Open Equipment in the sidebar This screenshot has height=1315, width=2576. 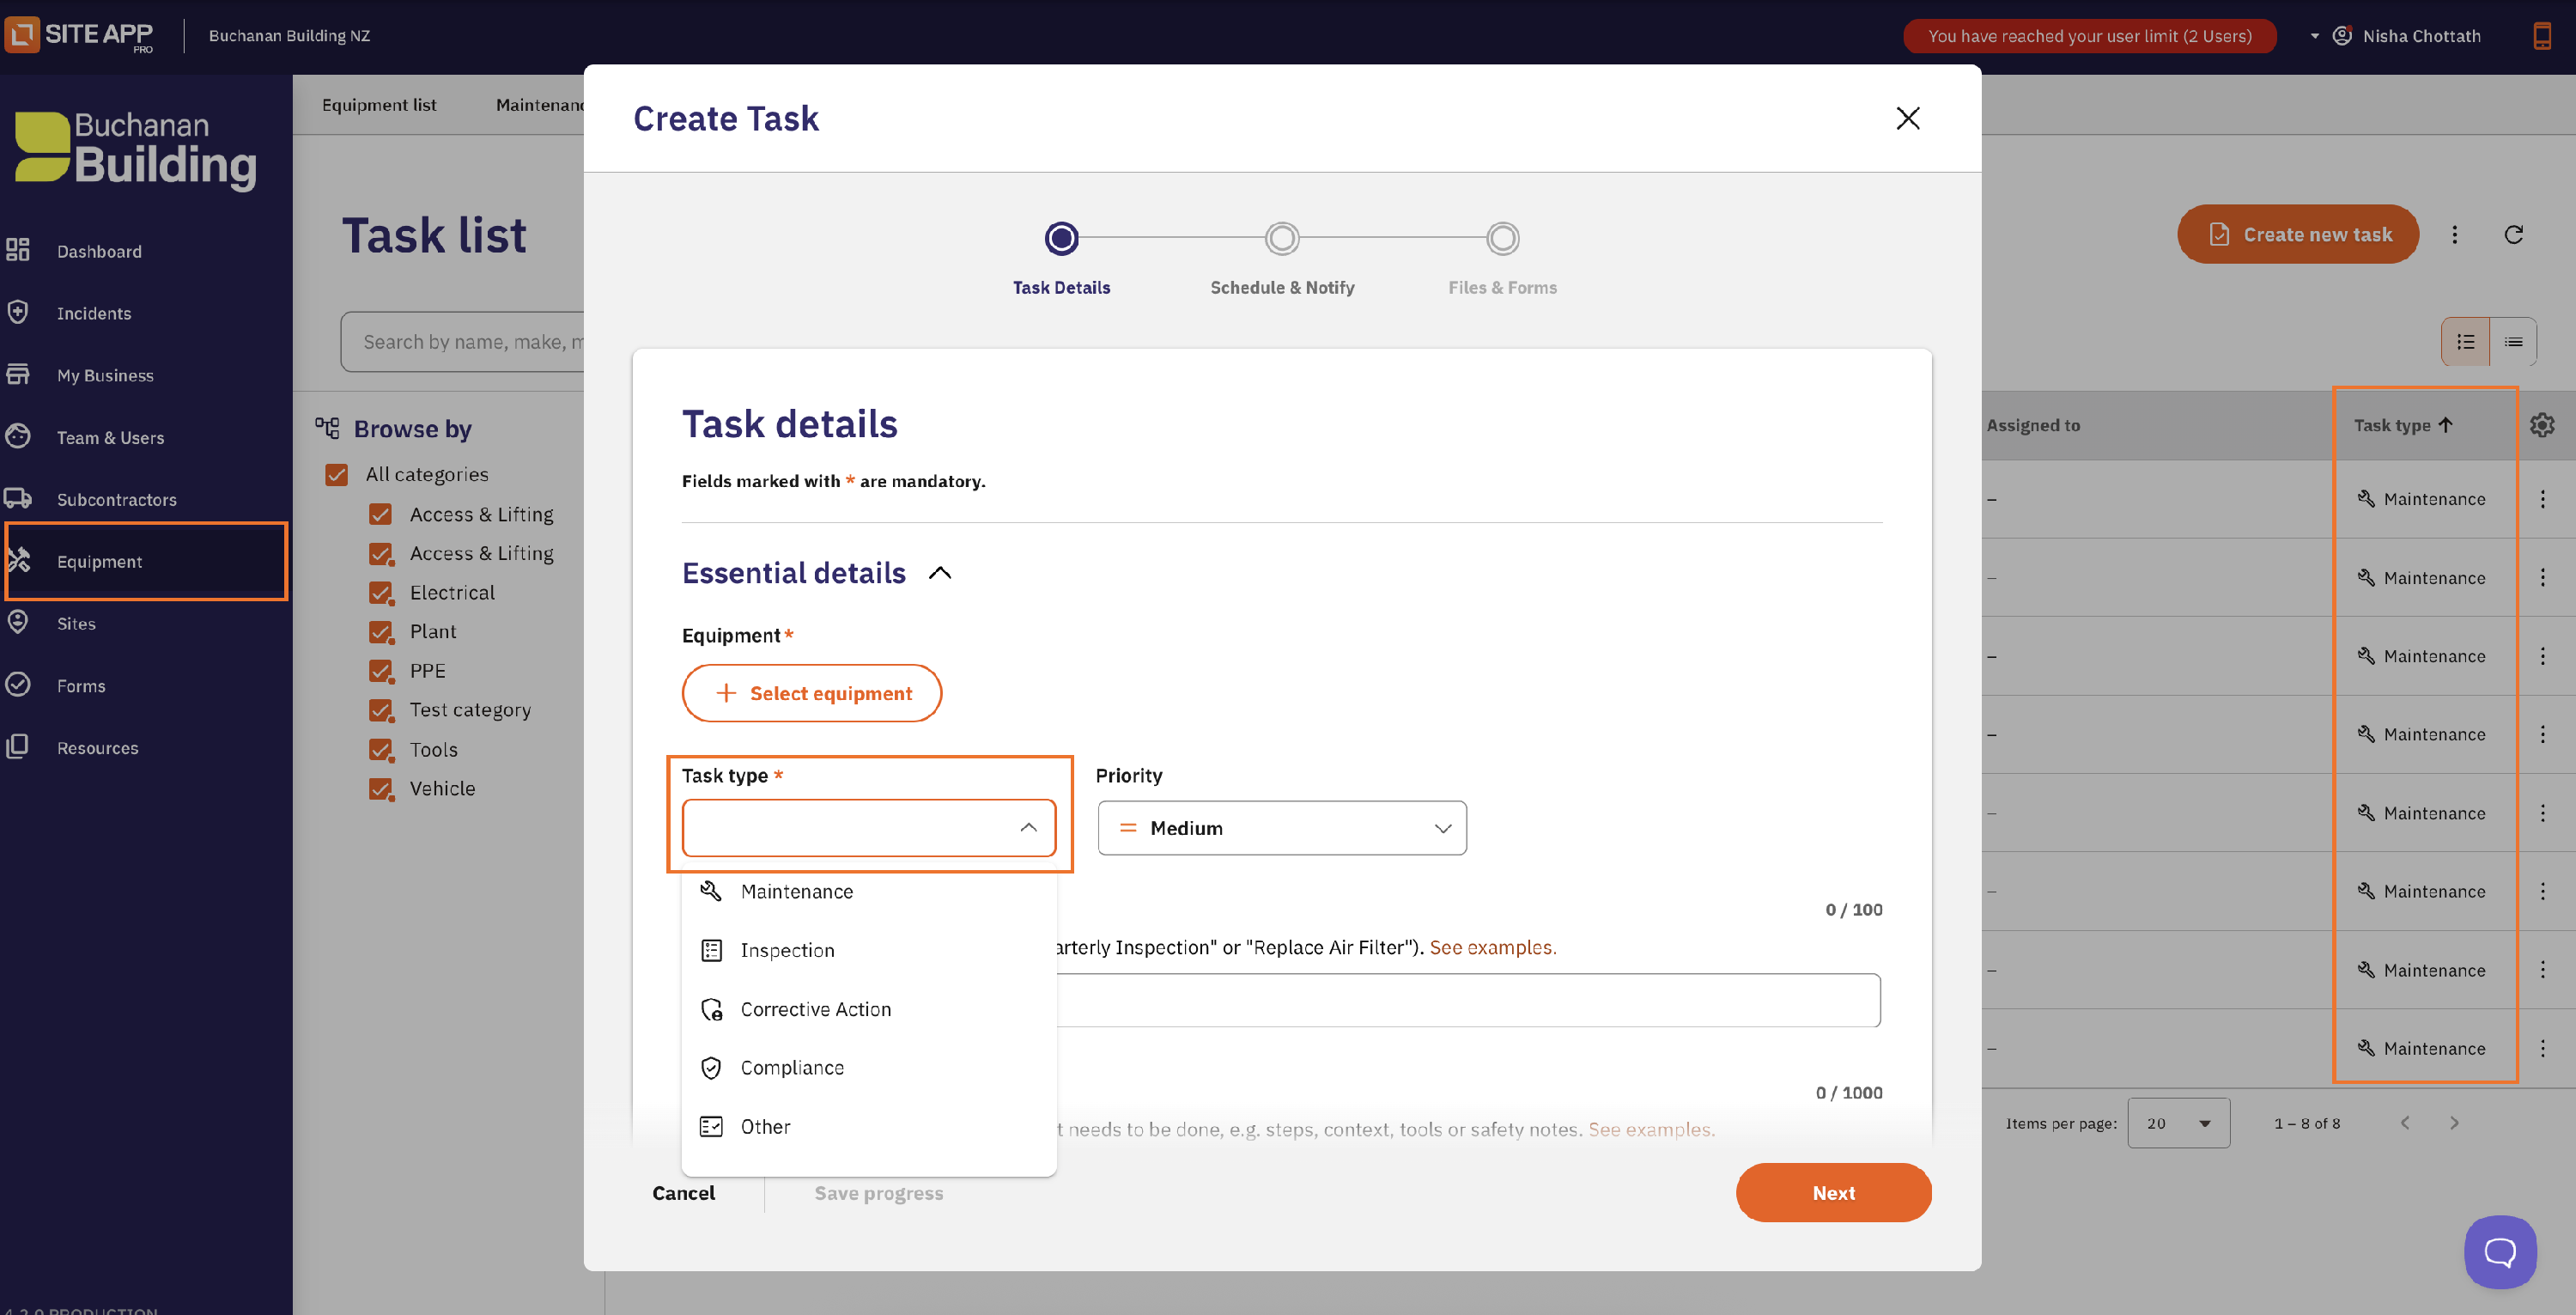coord(146,561)
